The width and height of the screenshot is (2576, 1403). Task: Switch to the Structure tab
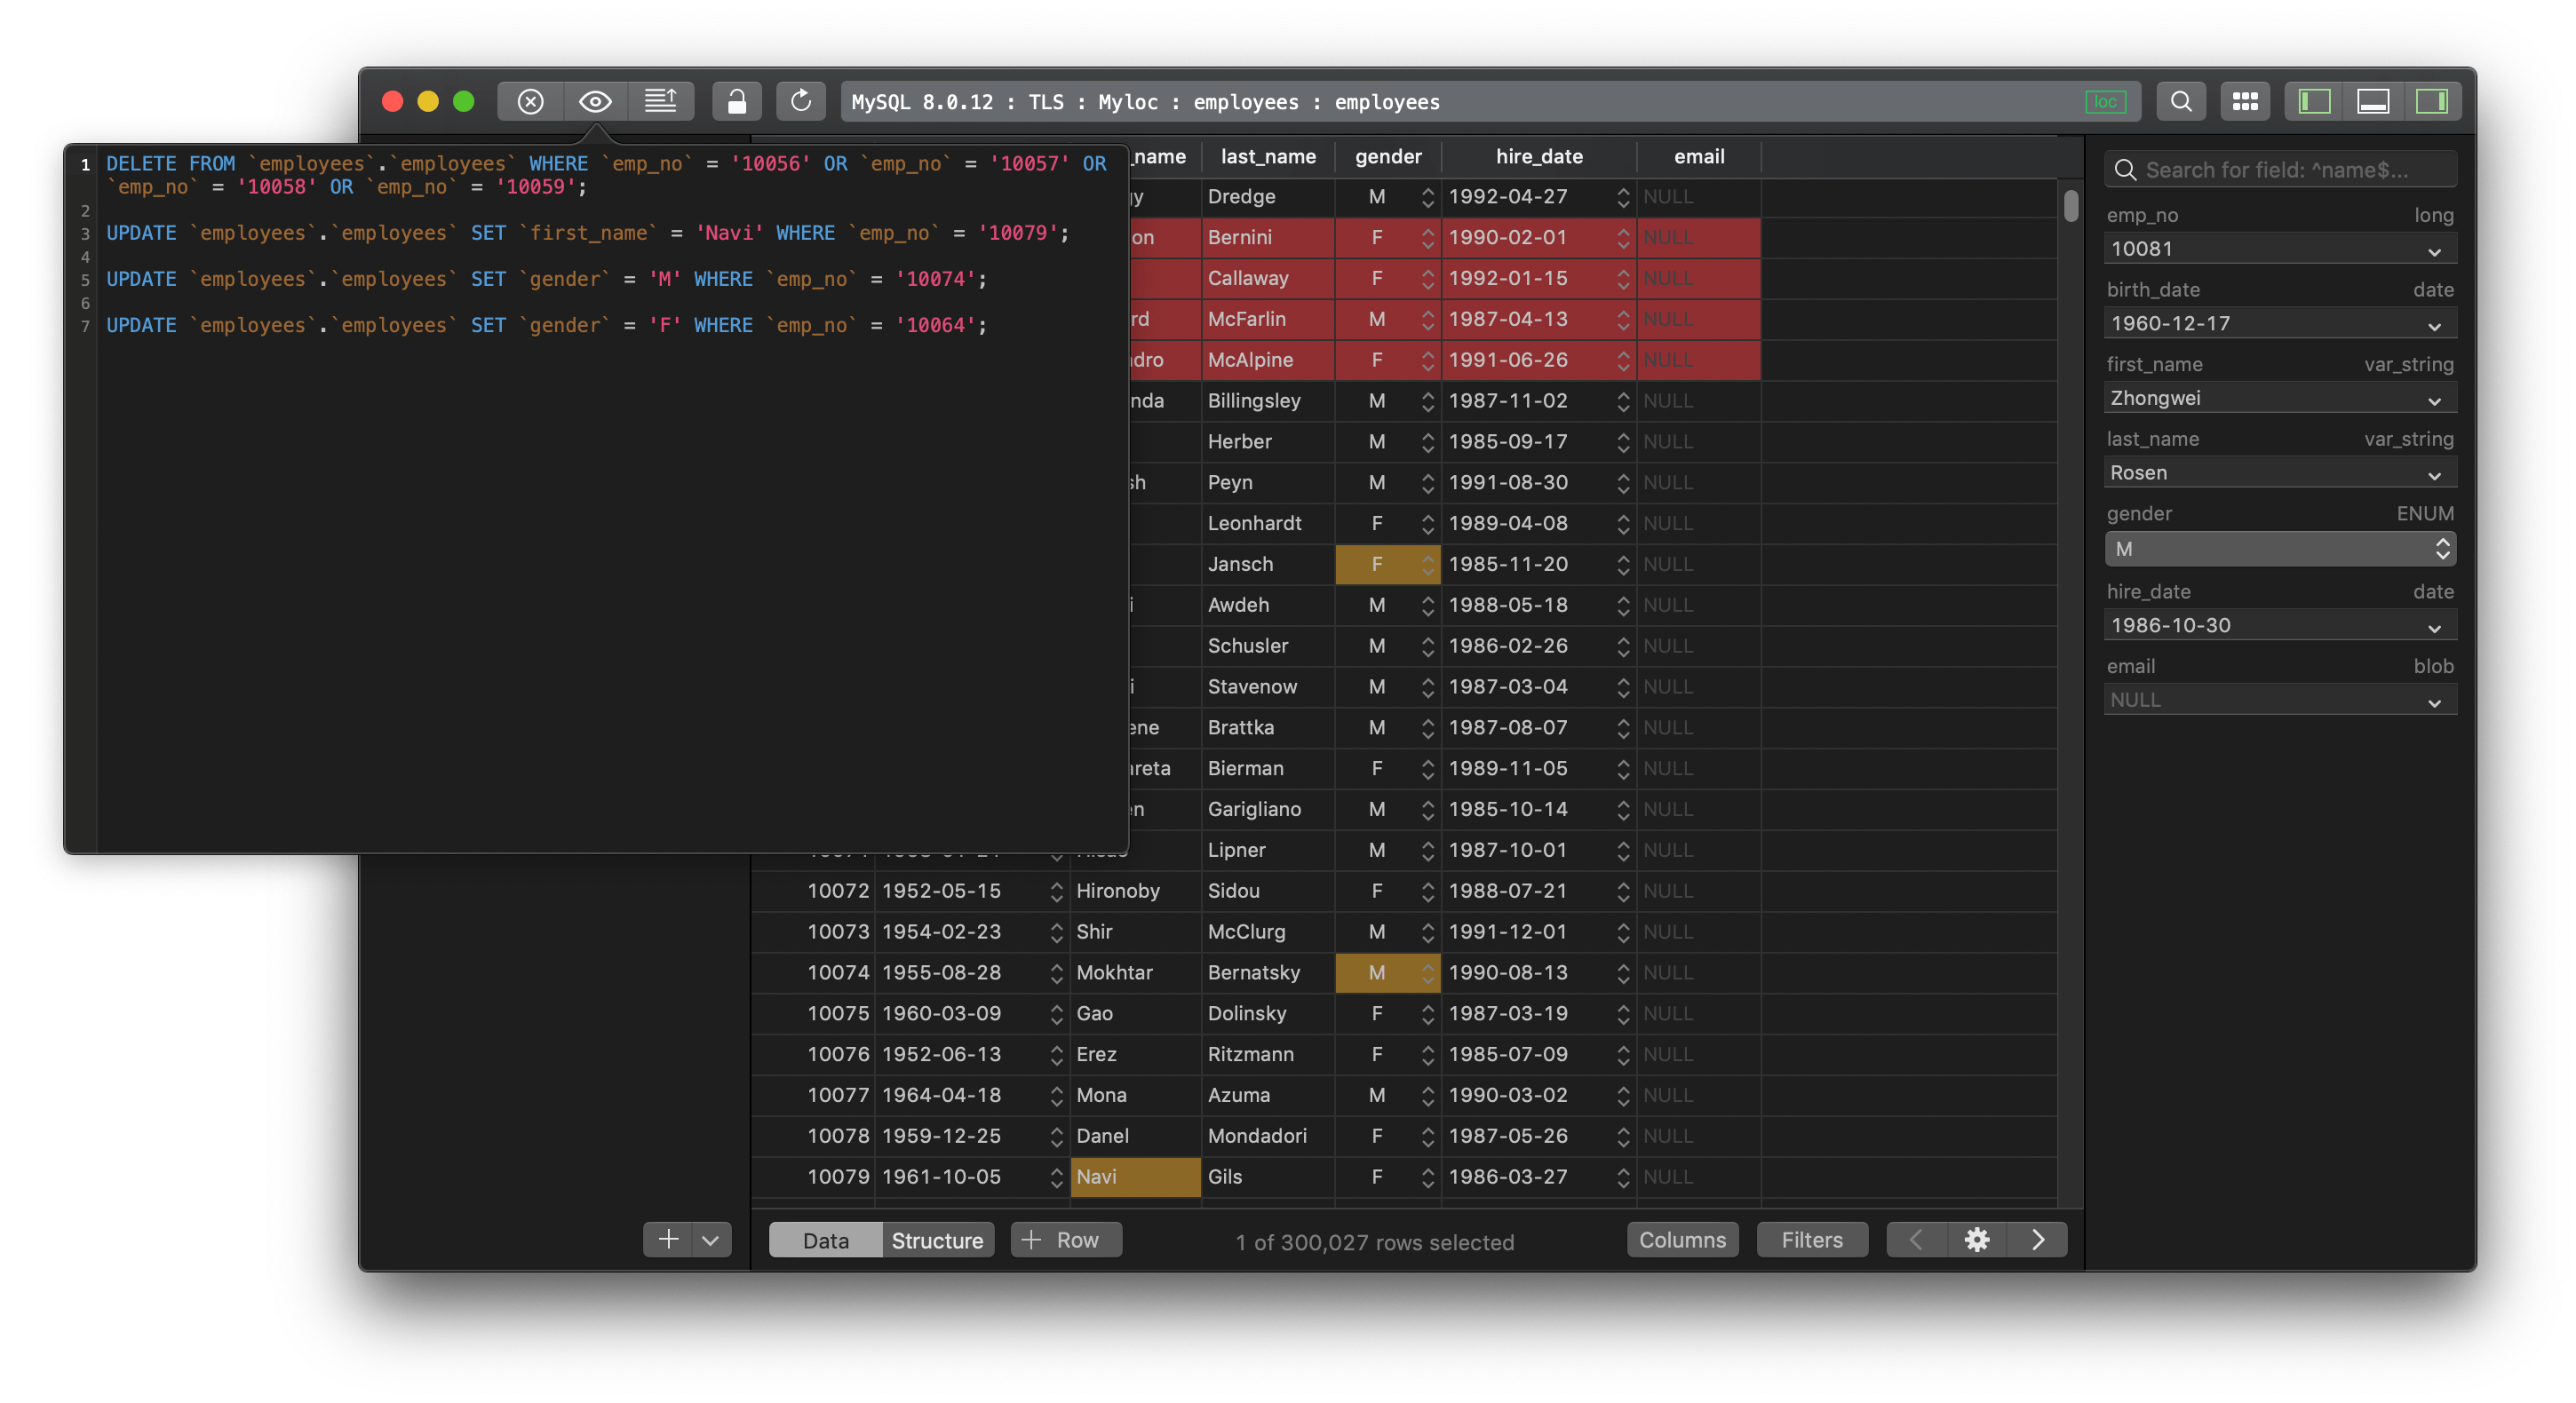tap(937, 1240)
